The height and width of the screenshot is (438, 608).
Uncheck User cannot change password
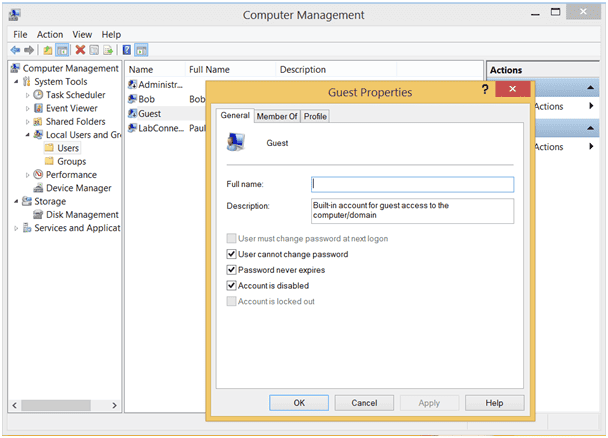[x=231, y=254]
